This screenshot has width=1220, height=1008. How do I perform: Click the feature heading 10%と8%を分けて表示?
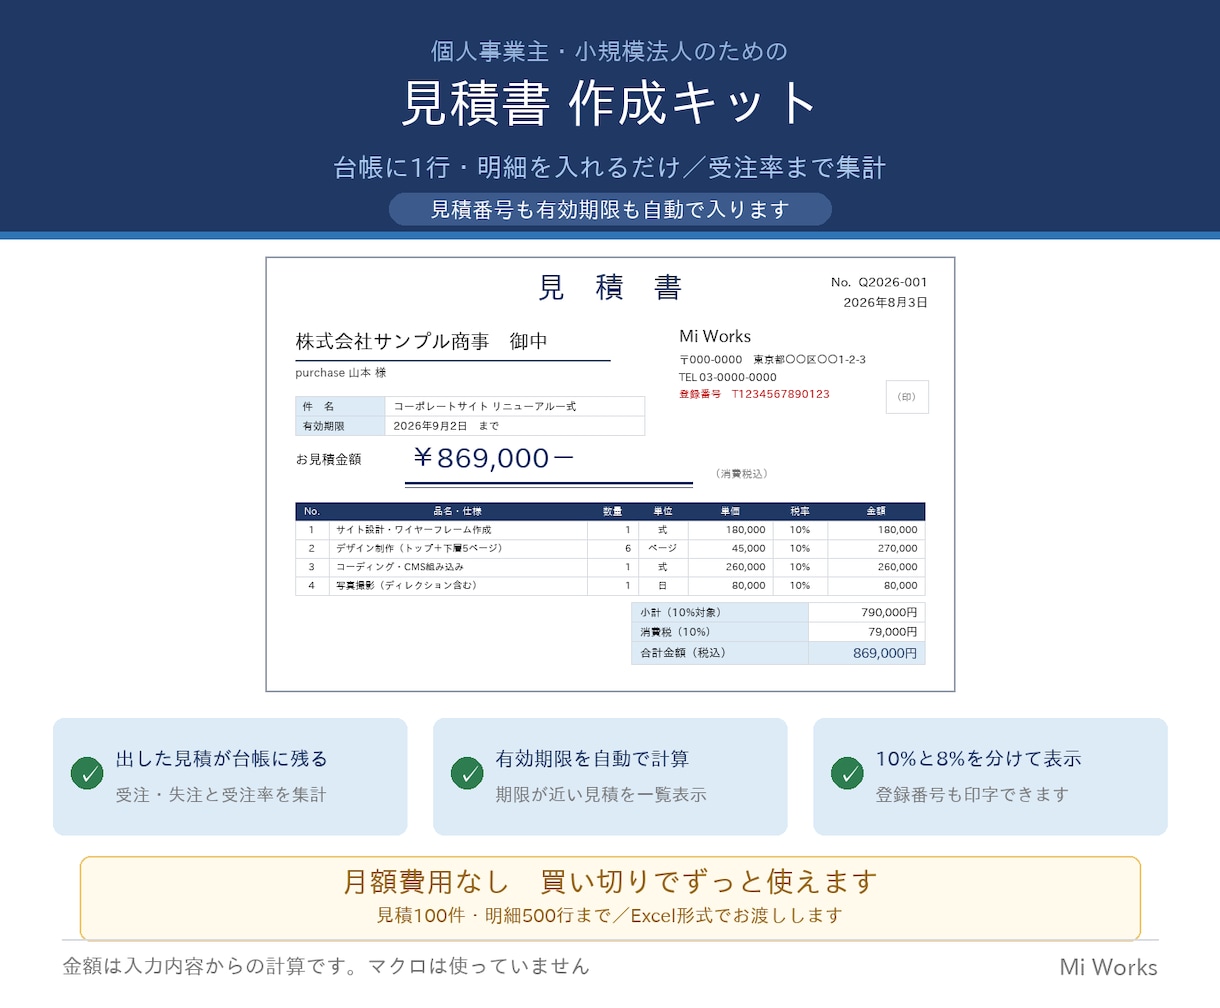click(979, 758)
